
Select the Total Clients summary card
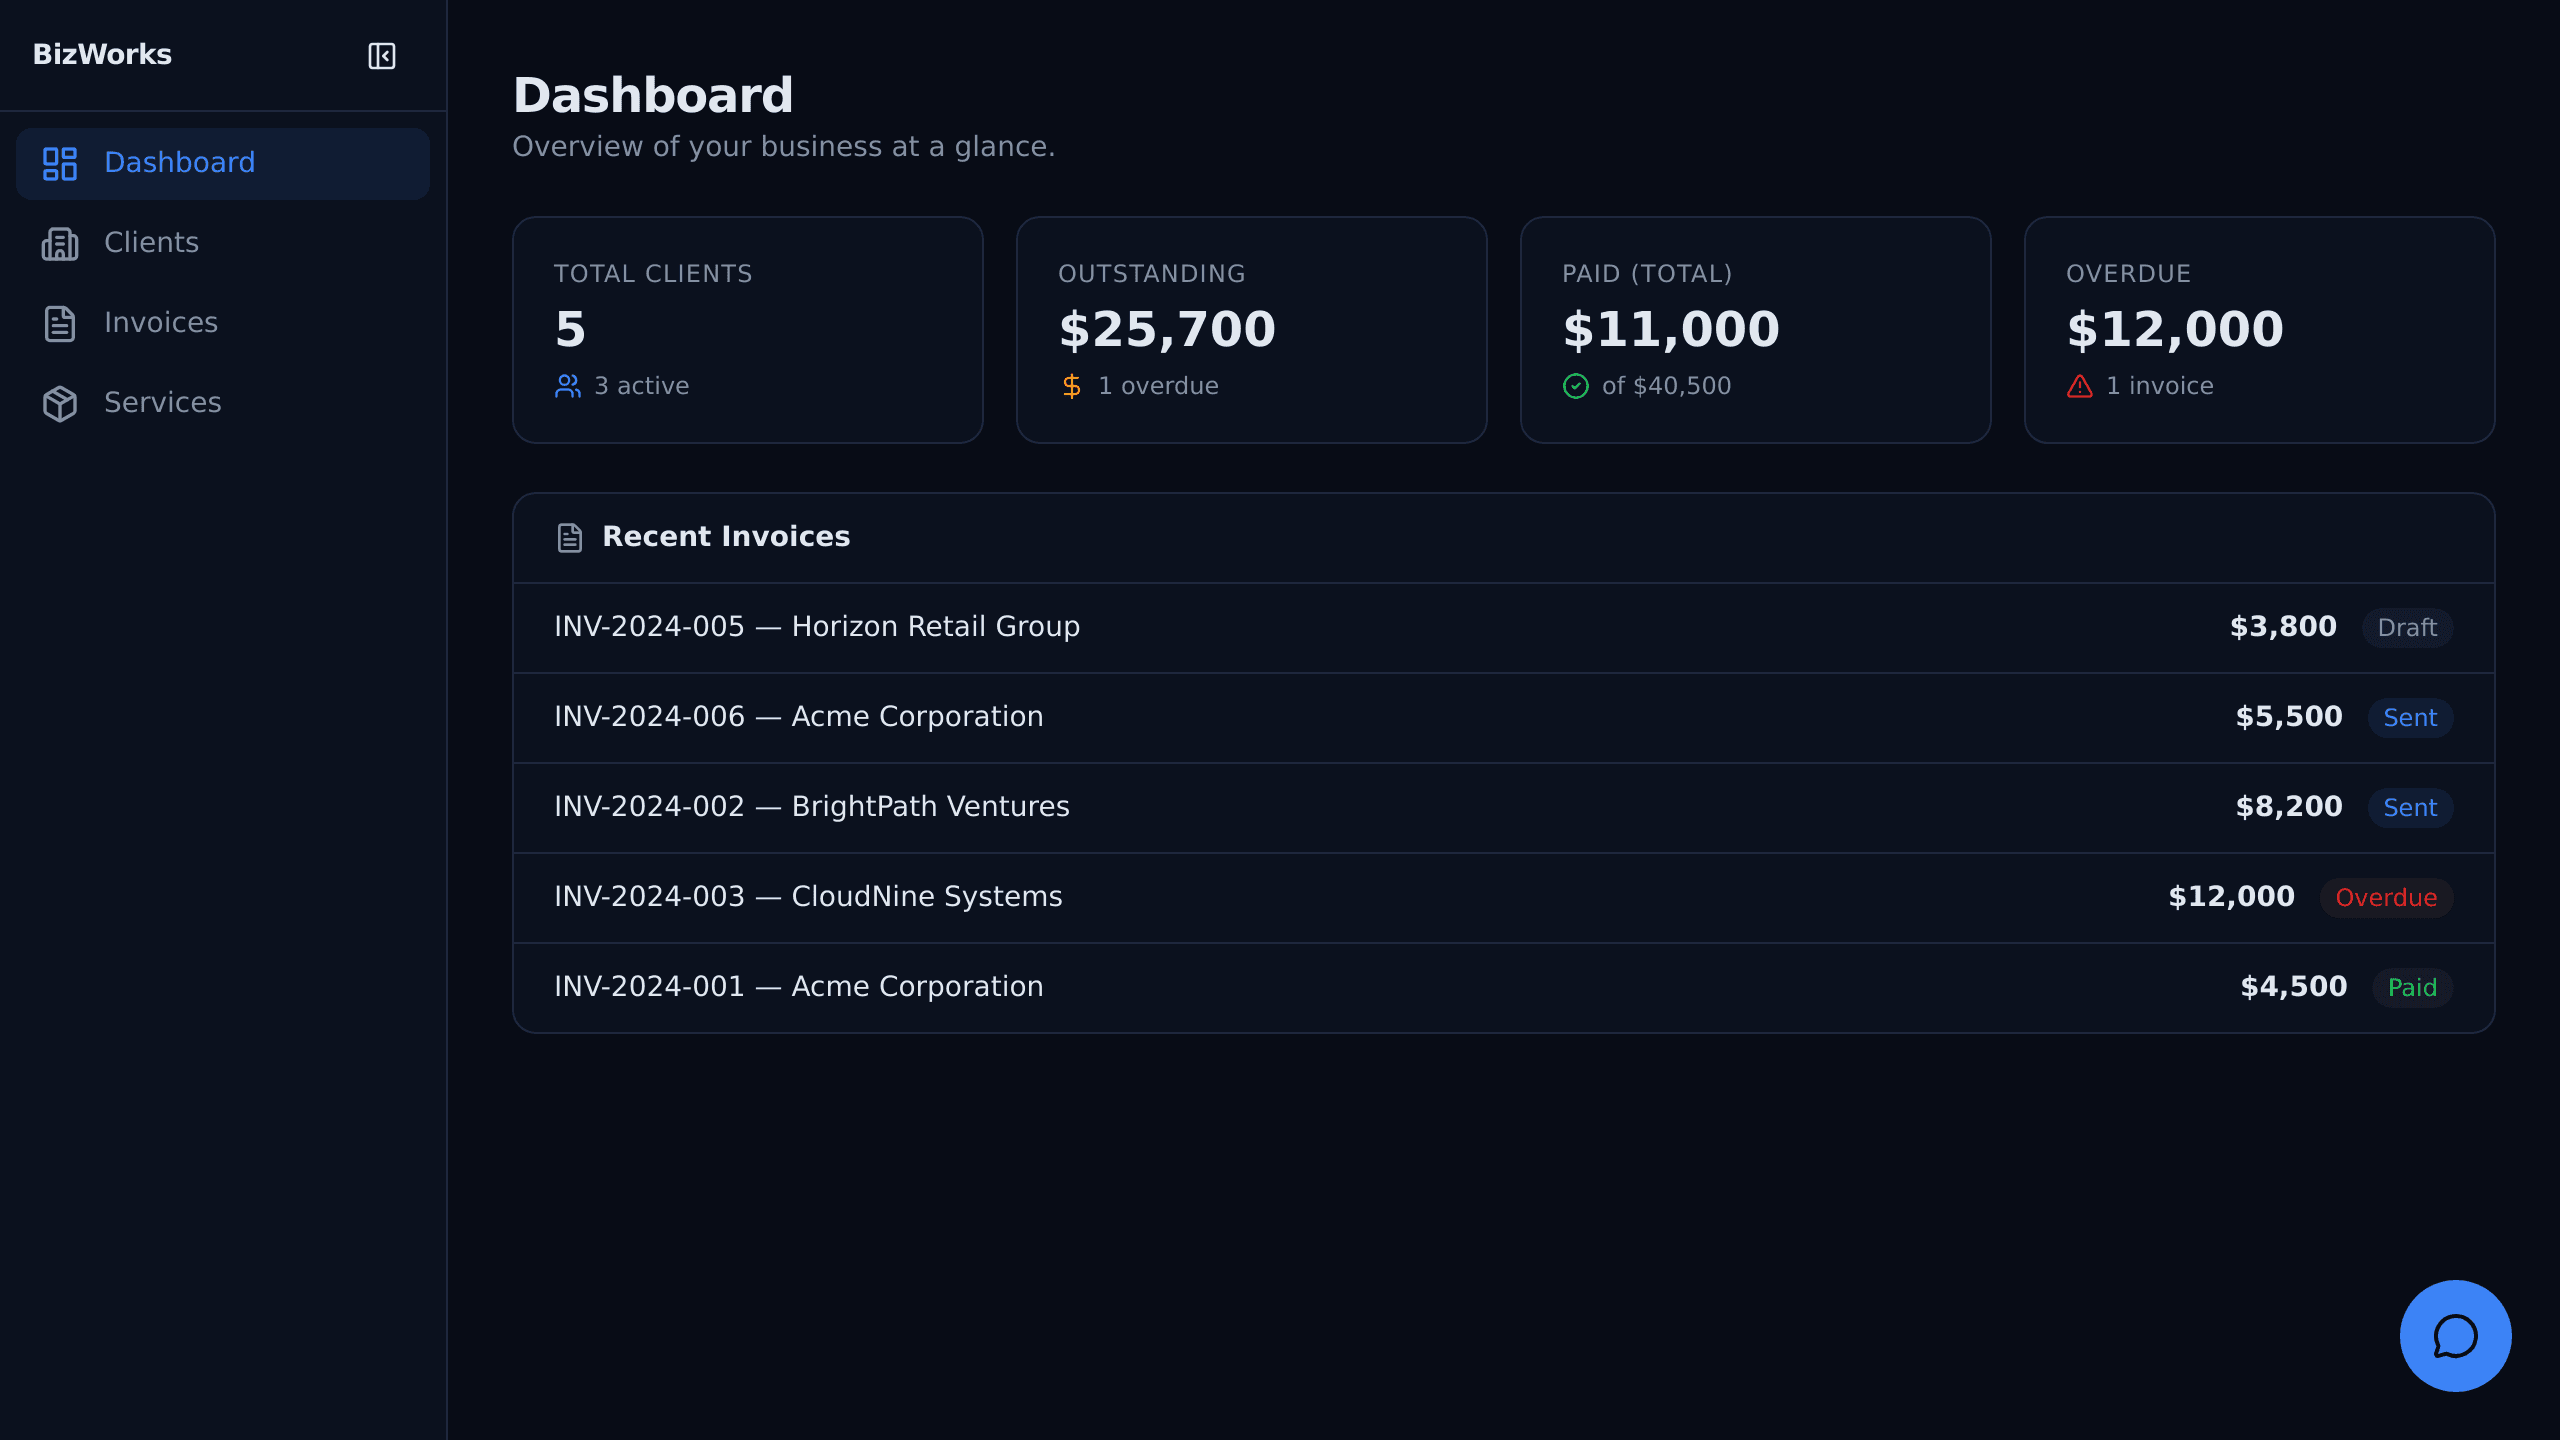747,330
